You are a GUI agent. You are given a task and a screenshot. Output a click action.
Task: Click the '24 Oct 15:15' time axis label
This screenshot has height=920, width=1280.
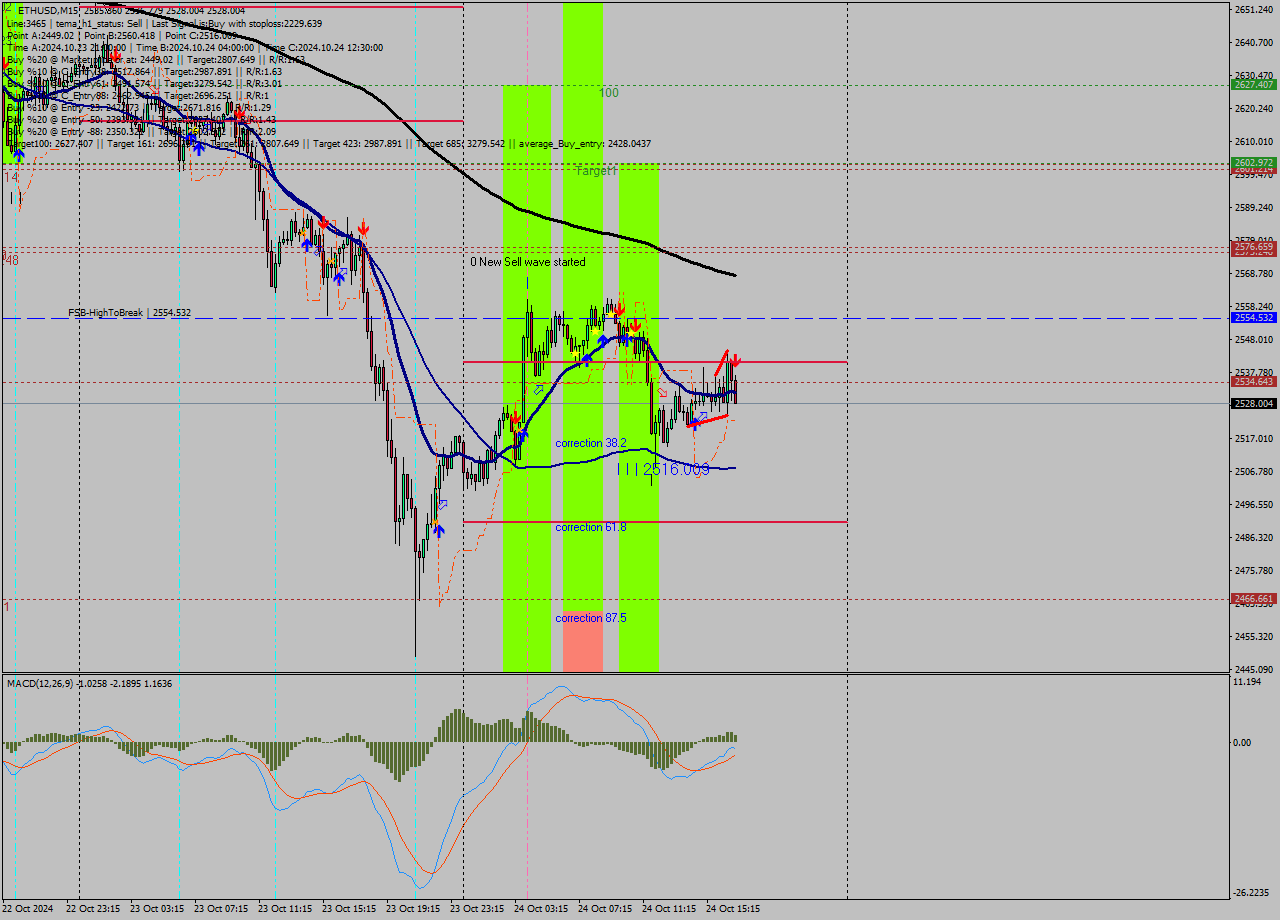click(x=733, y=909)
